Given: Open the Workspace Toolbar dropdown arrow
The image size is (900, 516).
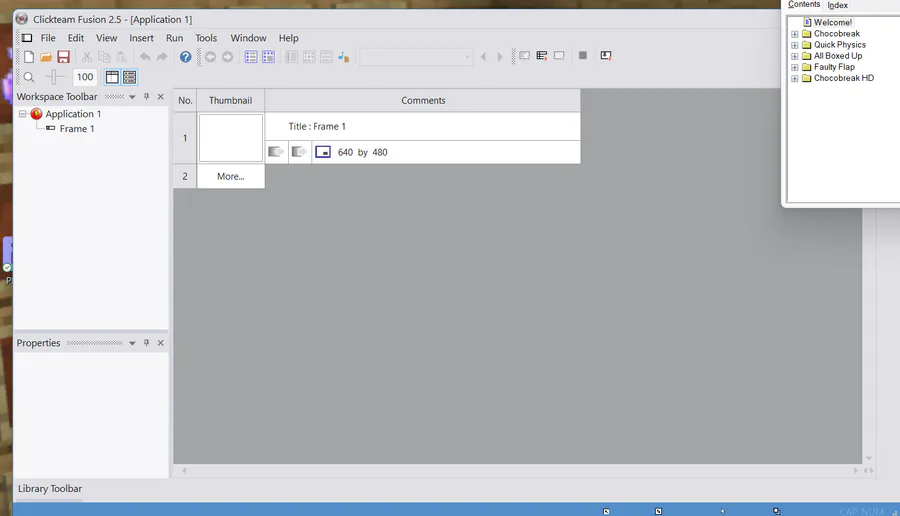Looking at the screenshot, I should click(x=132, y=97).
